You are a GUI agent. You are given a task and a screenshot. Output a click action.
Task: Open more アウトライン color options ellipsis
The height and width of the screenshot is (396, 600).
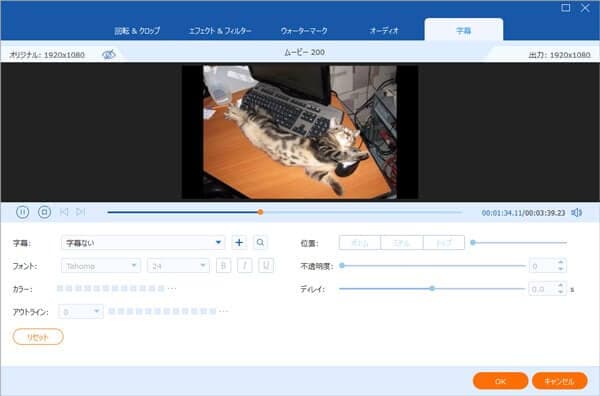click(x=224, y=311)
